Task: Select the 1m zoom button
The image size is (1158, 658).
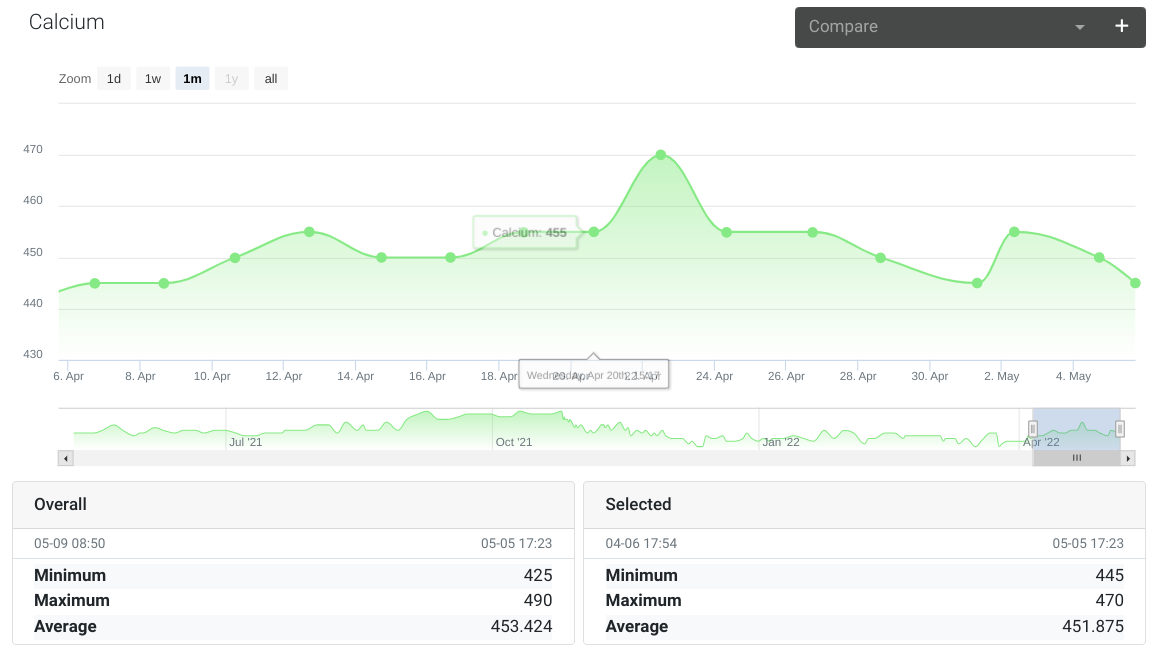Action: 192,79
